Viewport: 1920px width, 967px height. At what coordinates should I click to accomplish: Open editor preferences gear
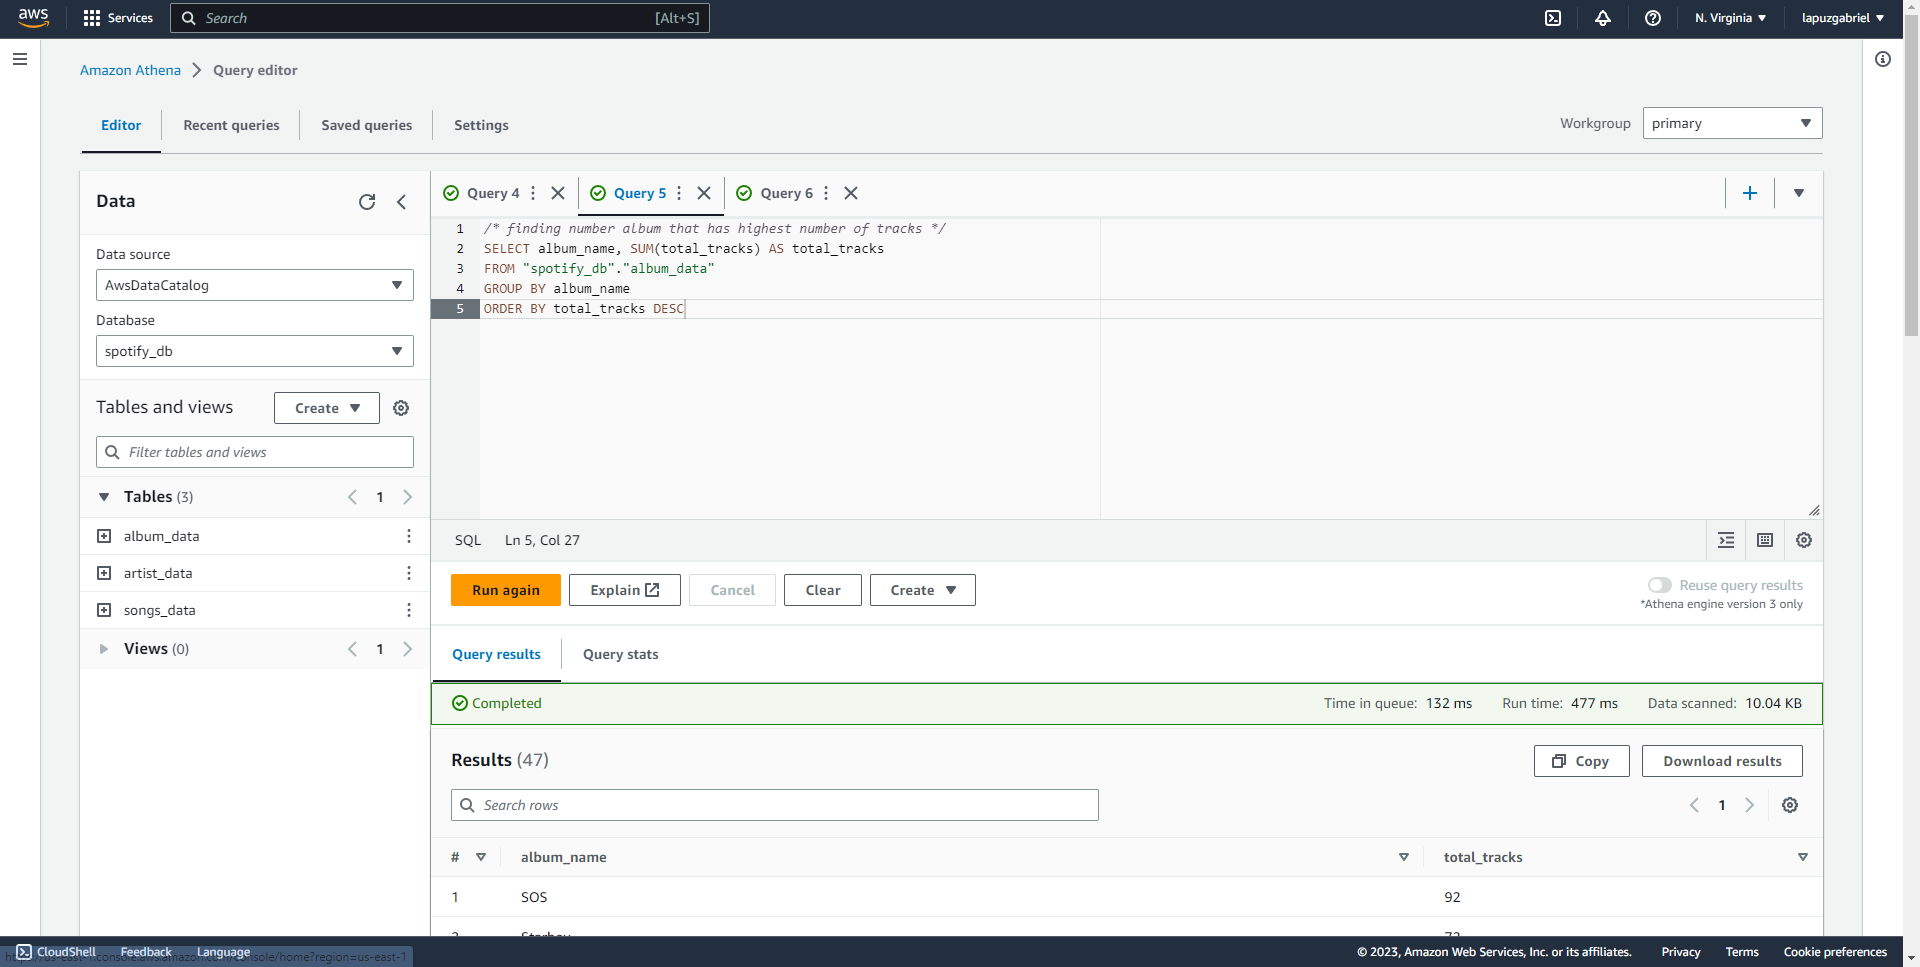pos(1804,540)
